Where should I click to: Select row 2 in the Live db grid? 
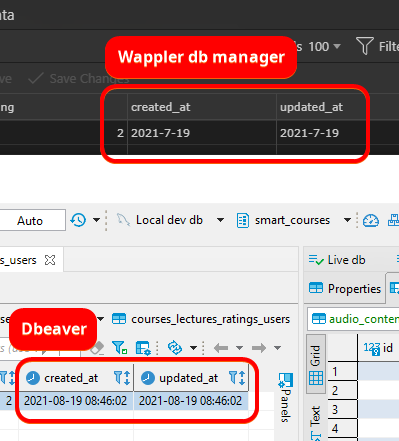[x=342, y=390]
